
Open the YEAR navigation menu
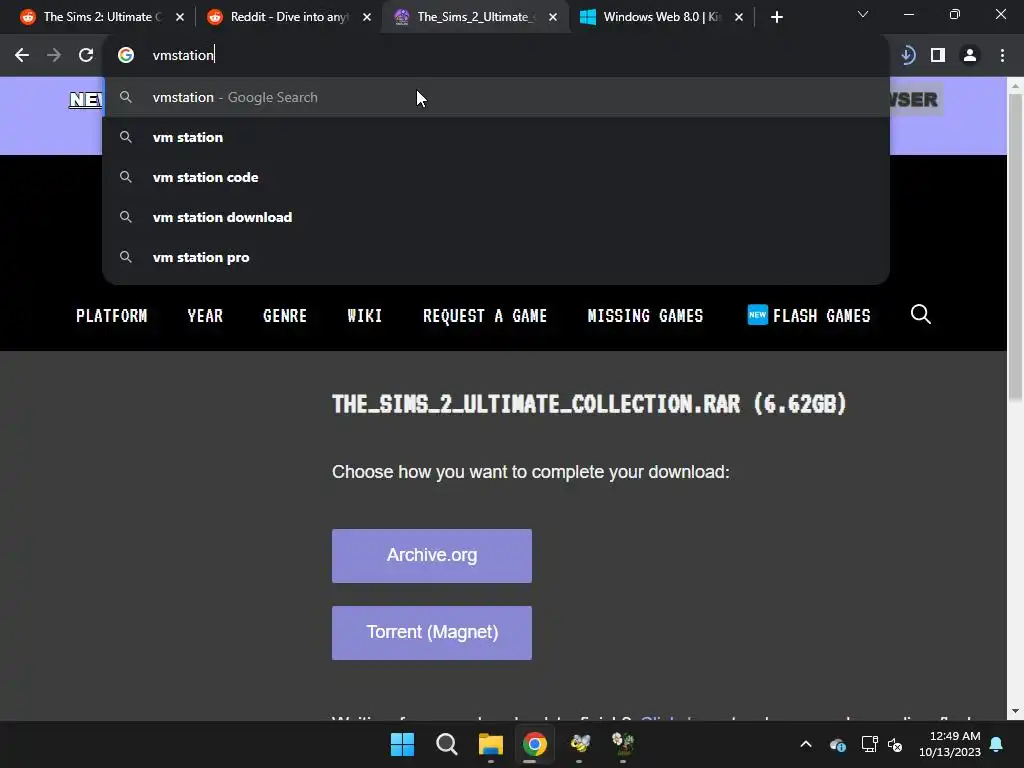[205, 315]
